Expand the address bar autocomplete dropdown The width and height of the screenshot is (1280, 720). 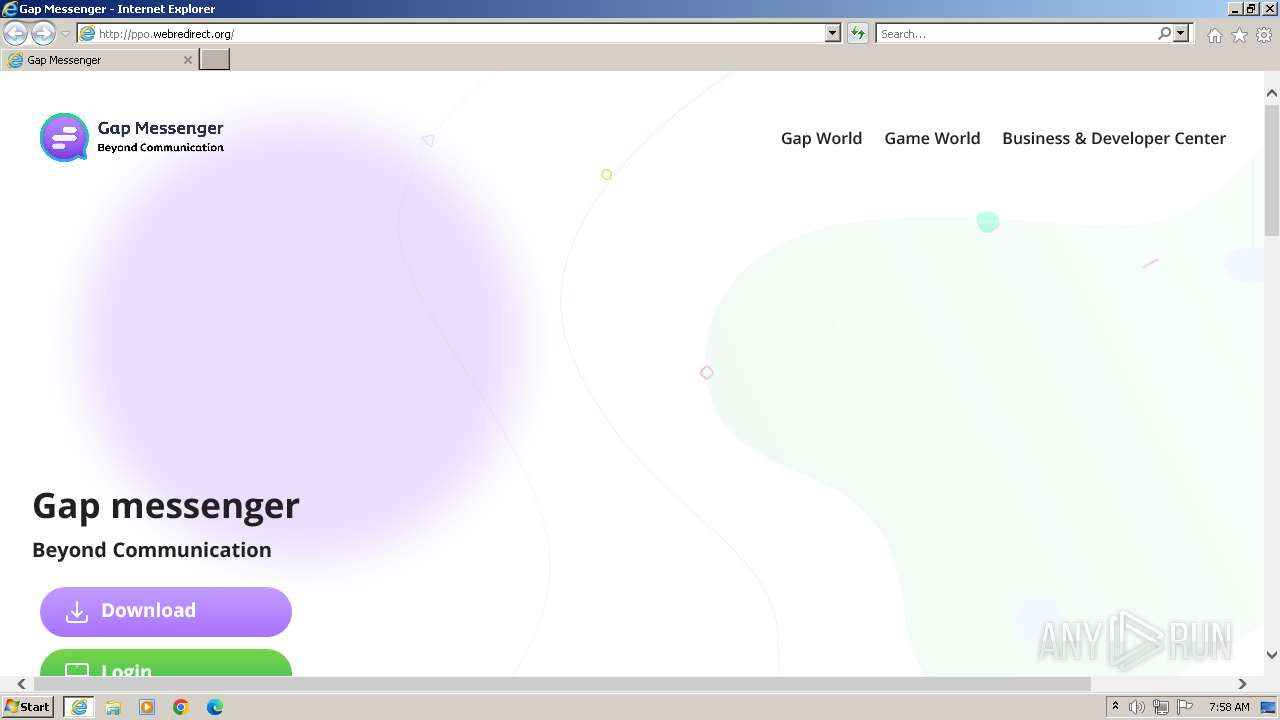click(x=833, y=34)
